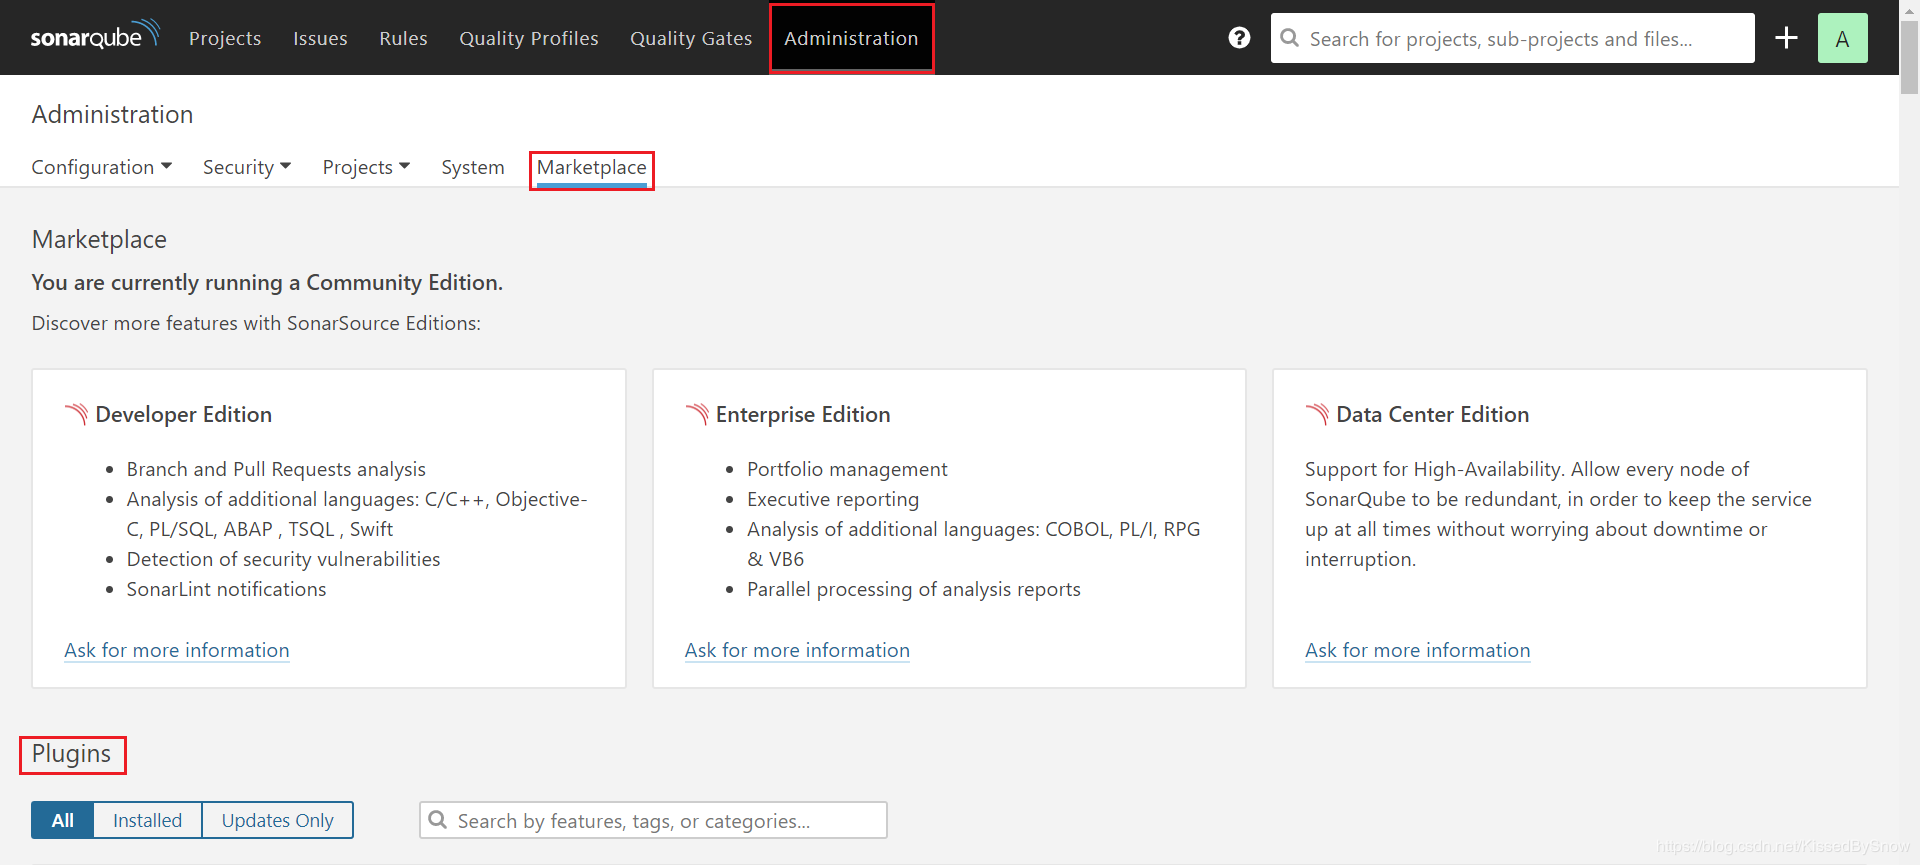
Task: Go to Issues in the top navigation
Action: click(x=320, y=38)
